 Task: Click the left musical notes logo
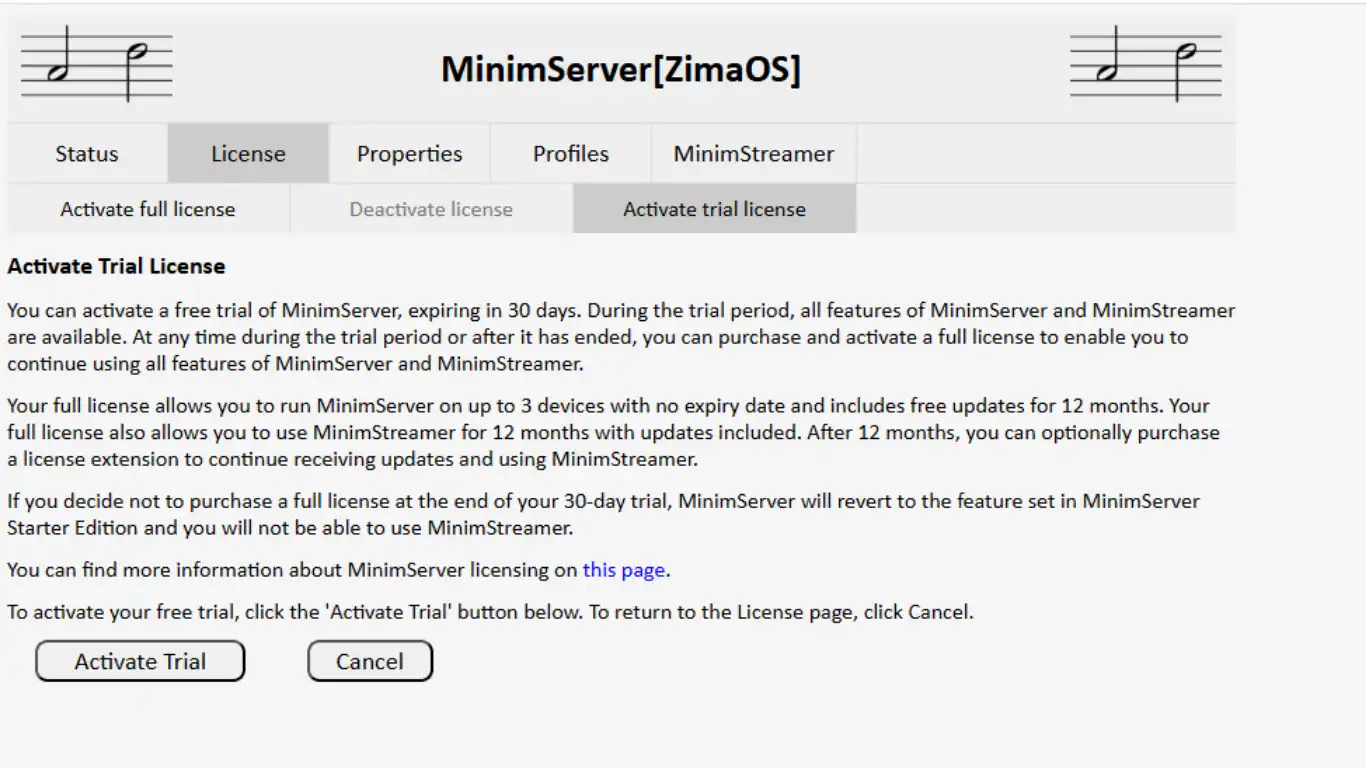click(x=96, y=65)
